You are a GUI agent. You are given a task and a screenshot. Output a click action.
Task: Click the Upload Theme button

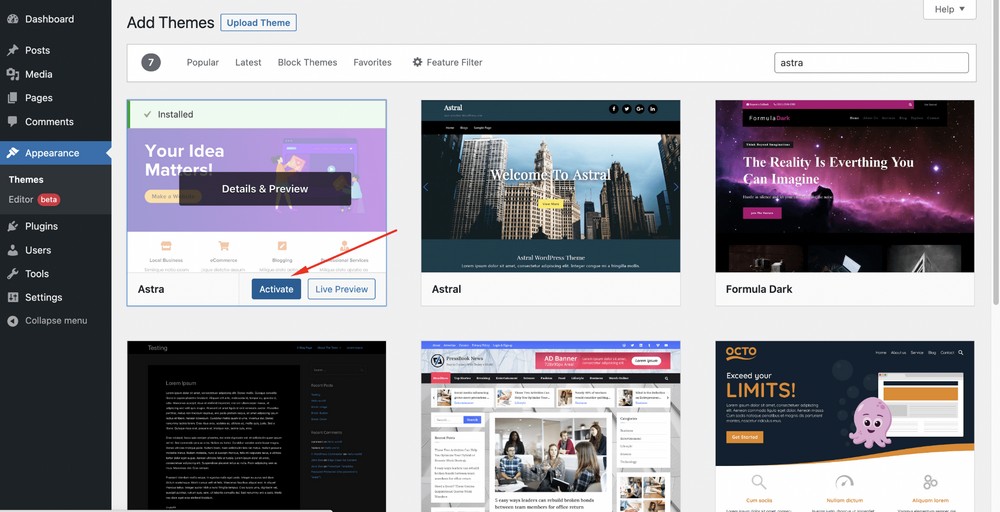[259, 22]
